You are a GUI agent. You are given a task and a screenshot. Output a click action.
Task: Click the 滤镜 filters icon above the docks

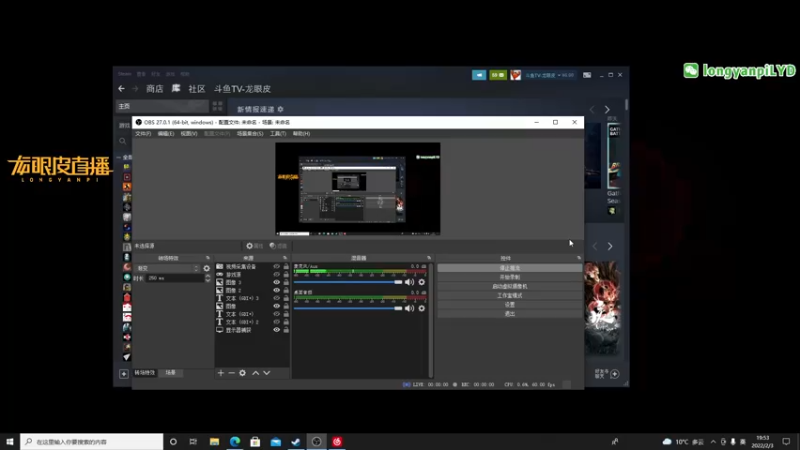(278, 246)
